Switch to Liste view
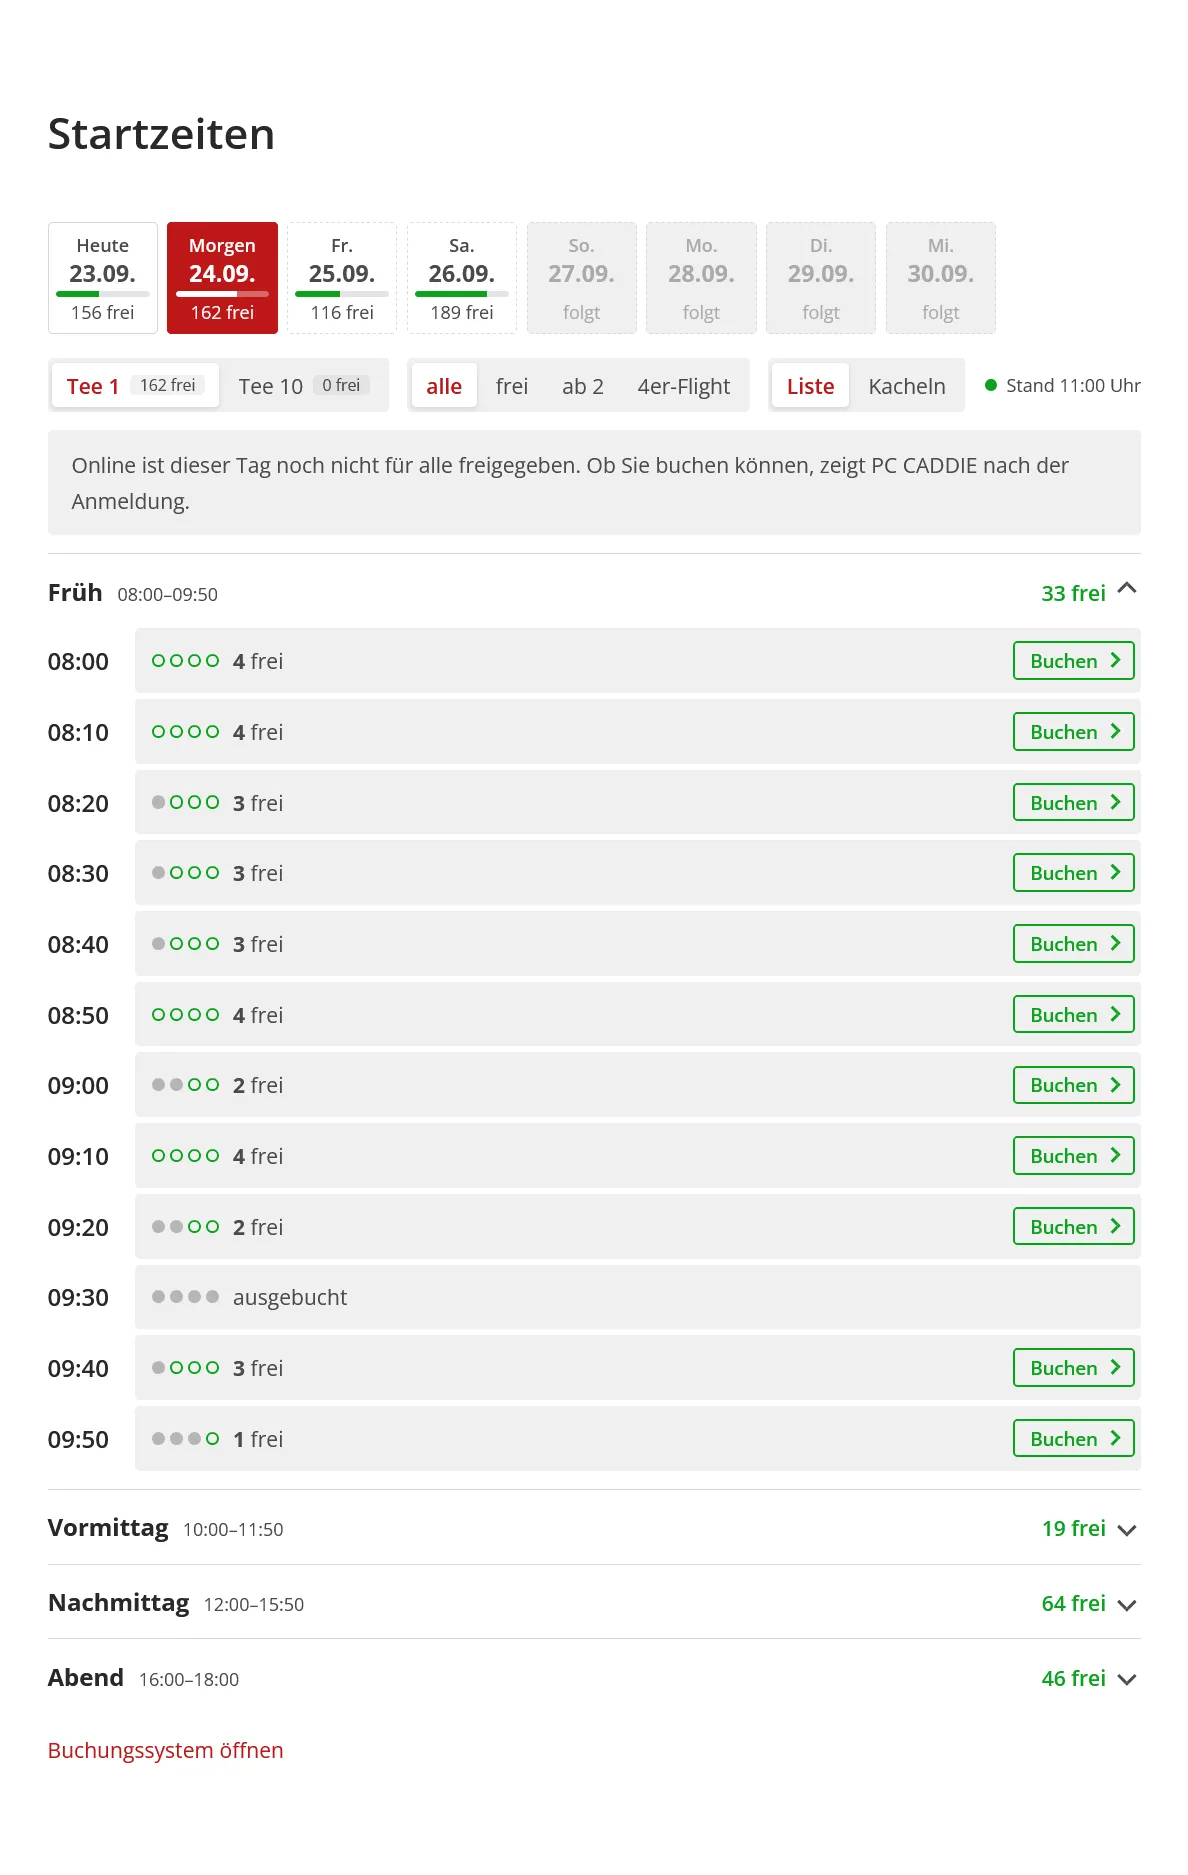Screen dimensions: 1188x1875 810,386
